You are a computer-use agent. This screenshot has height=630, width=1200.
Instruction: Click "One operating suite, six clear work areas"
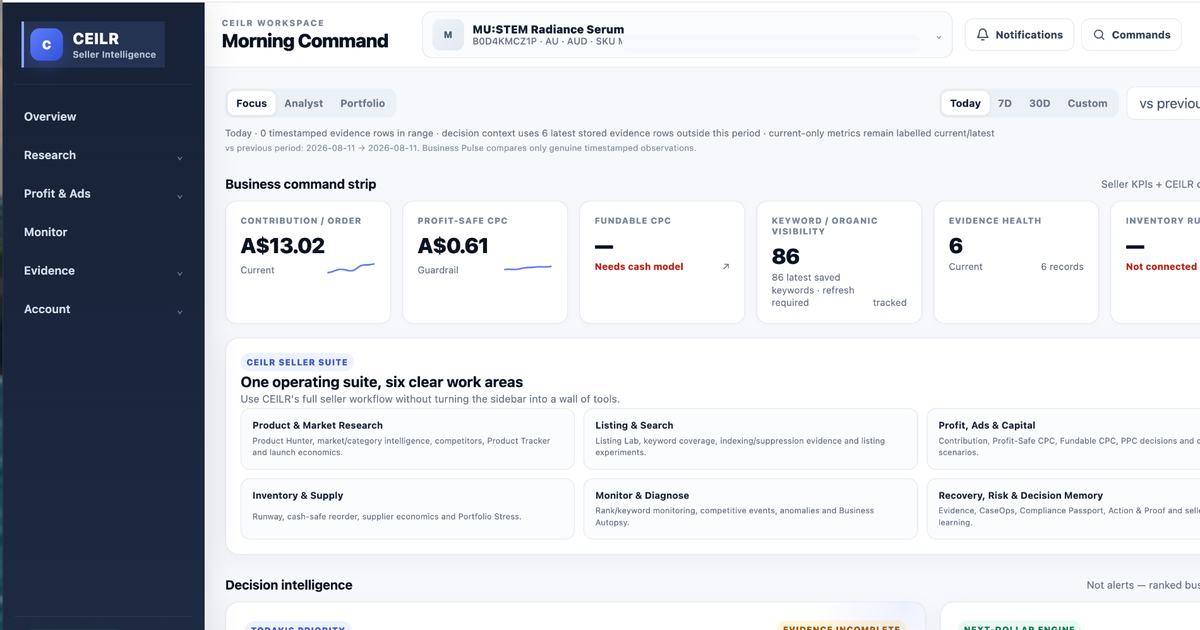click(x=382, y=382)
